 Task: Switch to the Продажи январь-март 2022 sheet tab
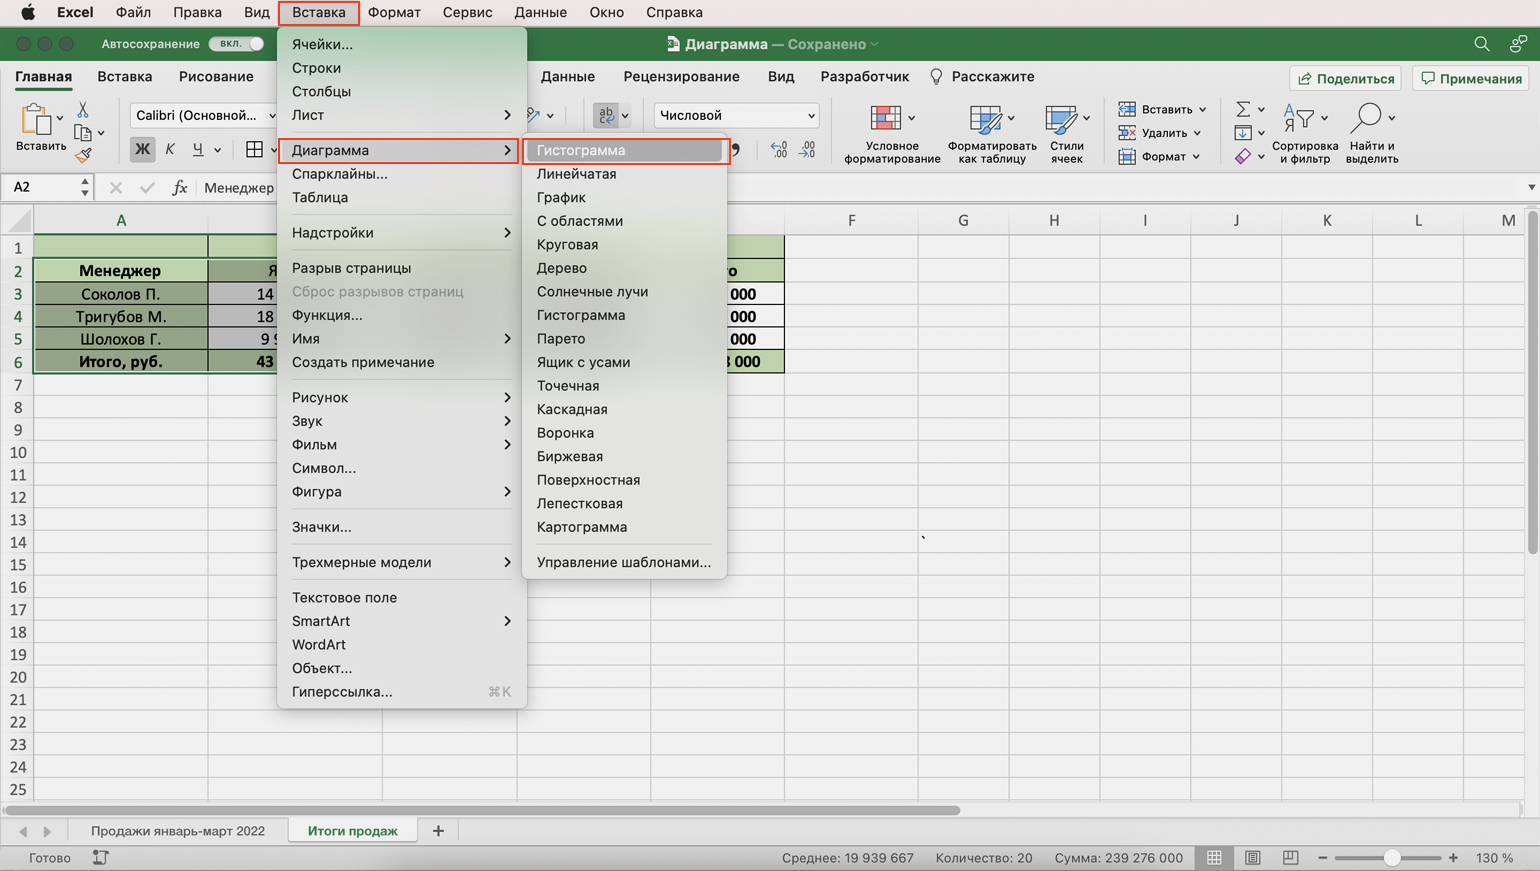[178, 831]
